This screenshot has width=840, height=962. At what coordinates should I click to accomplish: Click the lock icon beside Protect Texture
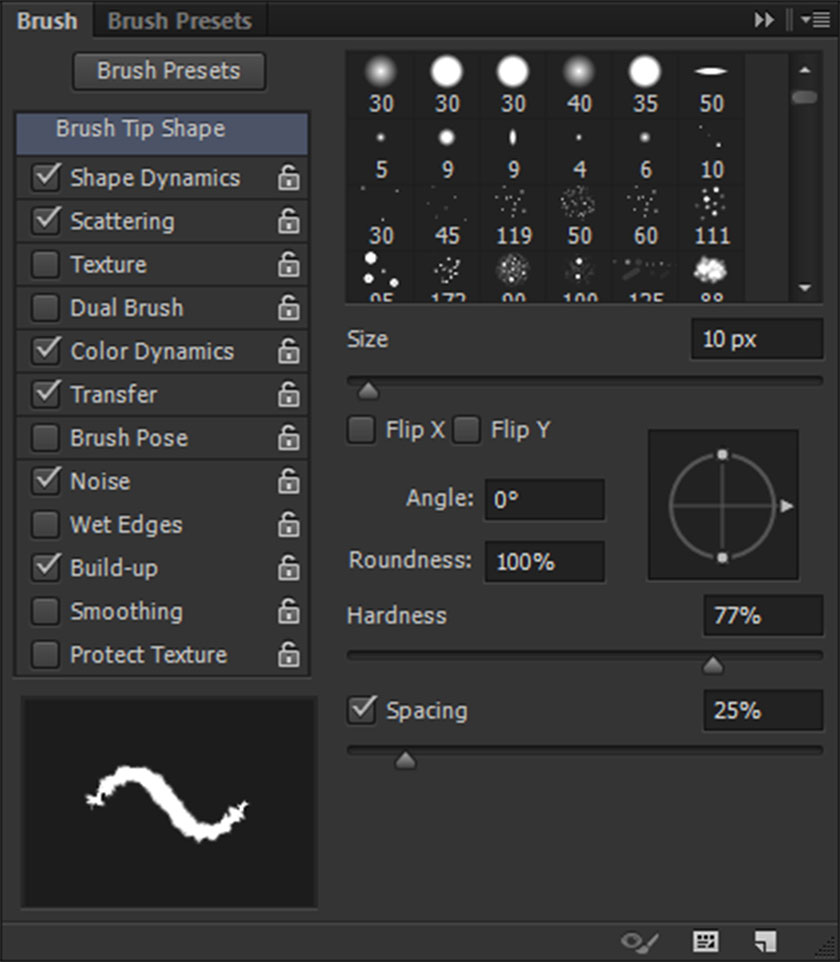(x=288, y=655)
